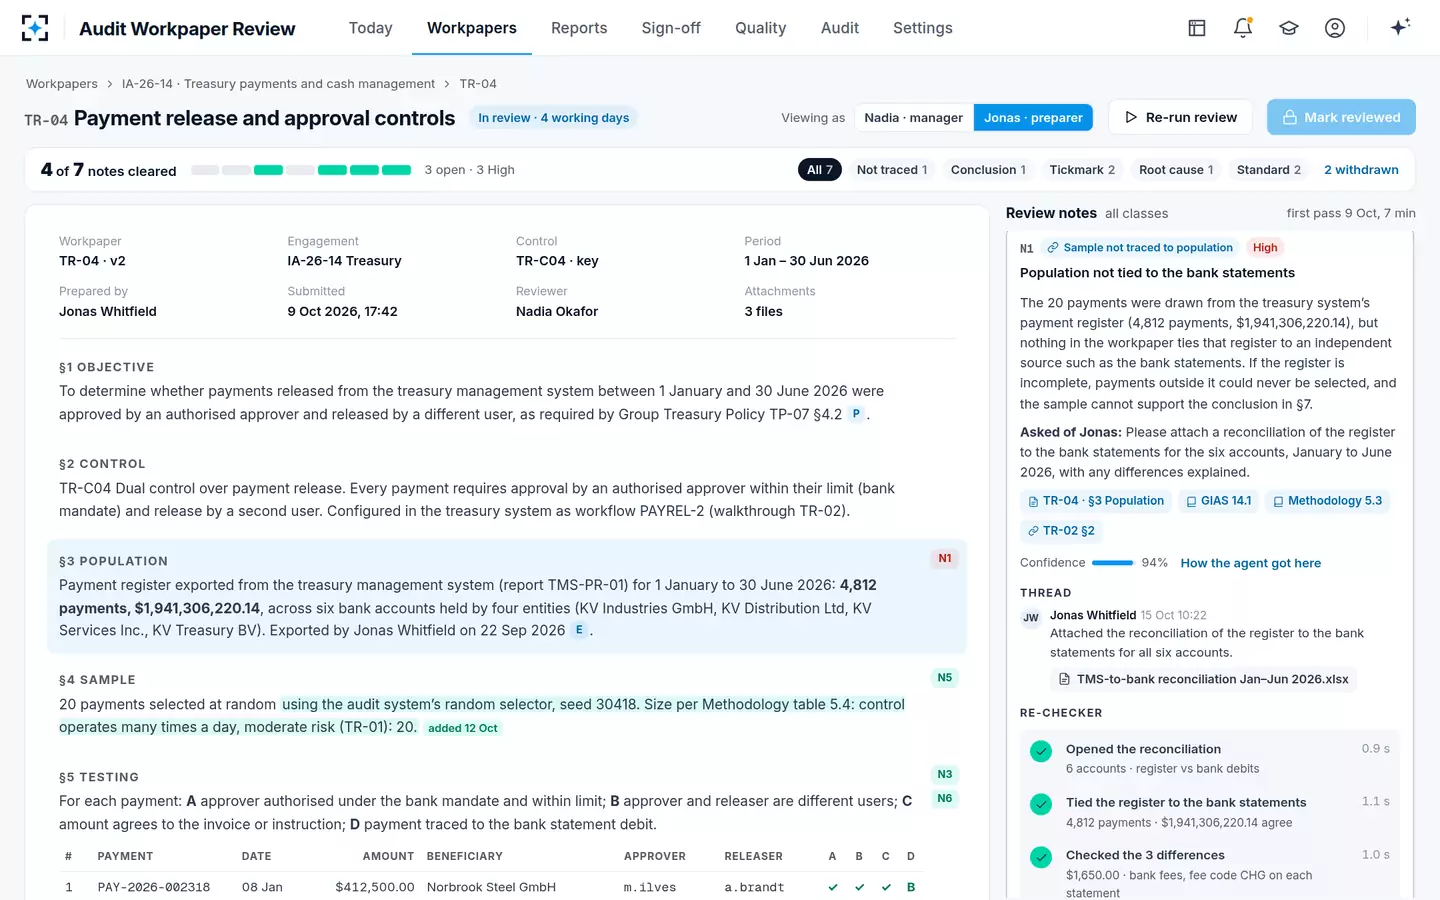Open the AI sparkle assistant icon
This screenshot has width=1440, height=900.
click(x=1400, y=27)
